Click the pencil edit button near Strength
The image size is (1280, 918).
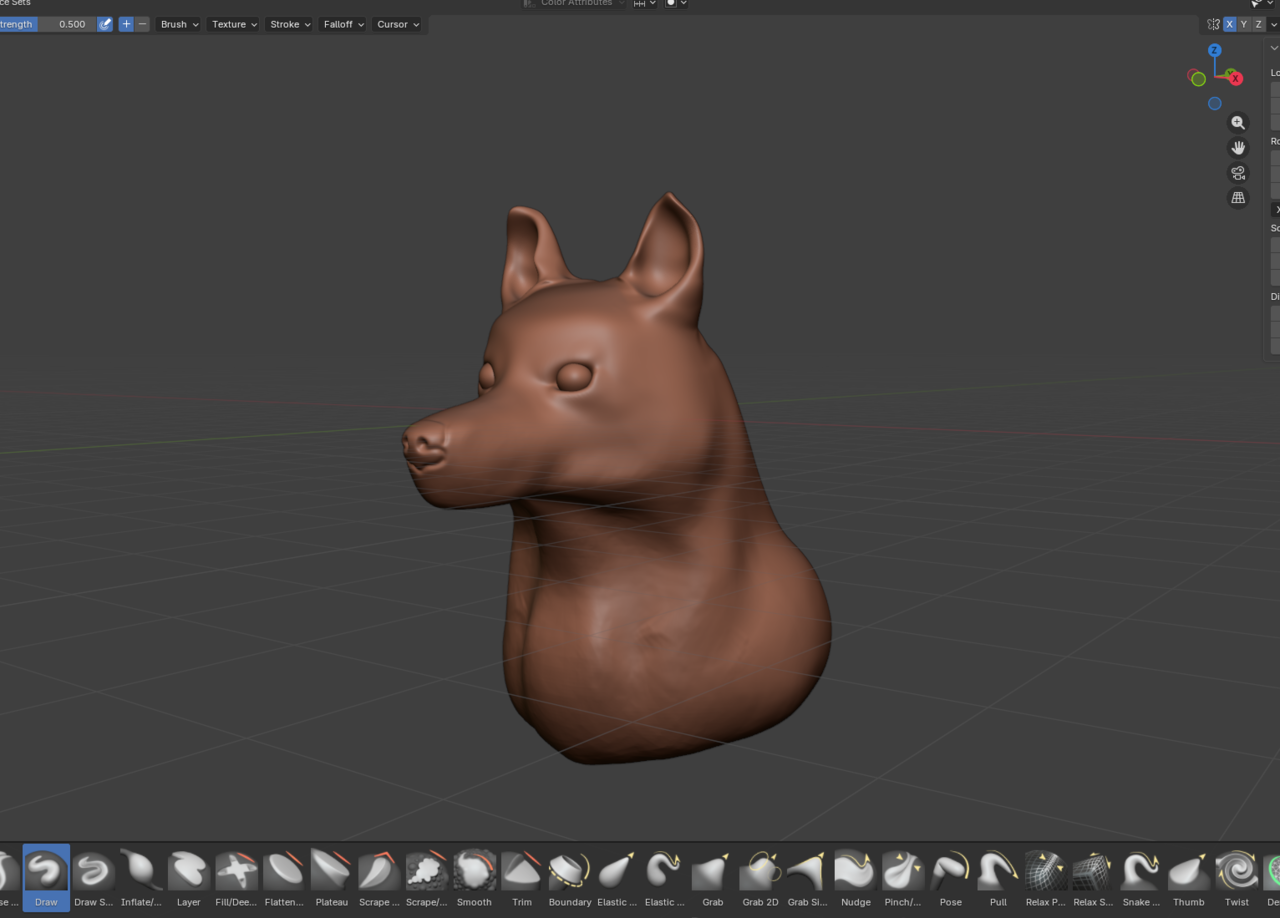[x=105, y=24]
